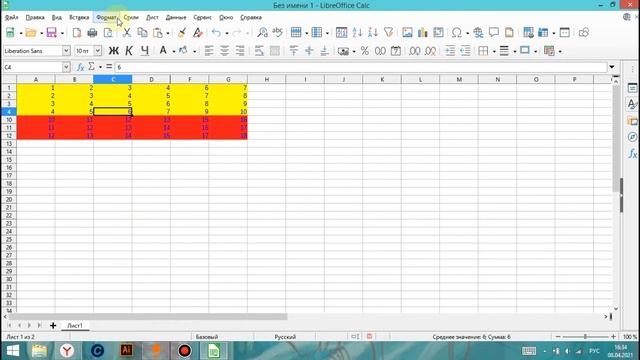The height and width of the screenshot is (360, 640).
Task: Click the Base taskbar status Базовый
Action: click(207, 337)
